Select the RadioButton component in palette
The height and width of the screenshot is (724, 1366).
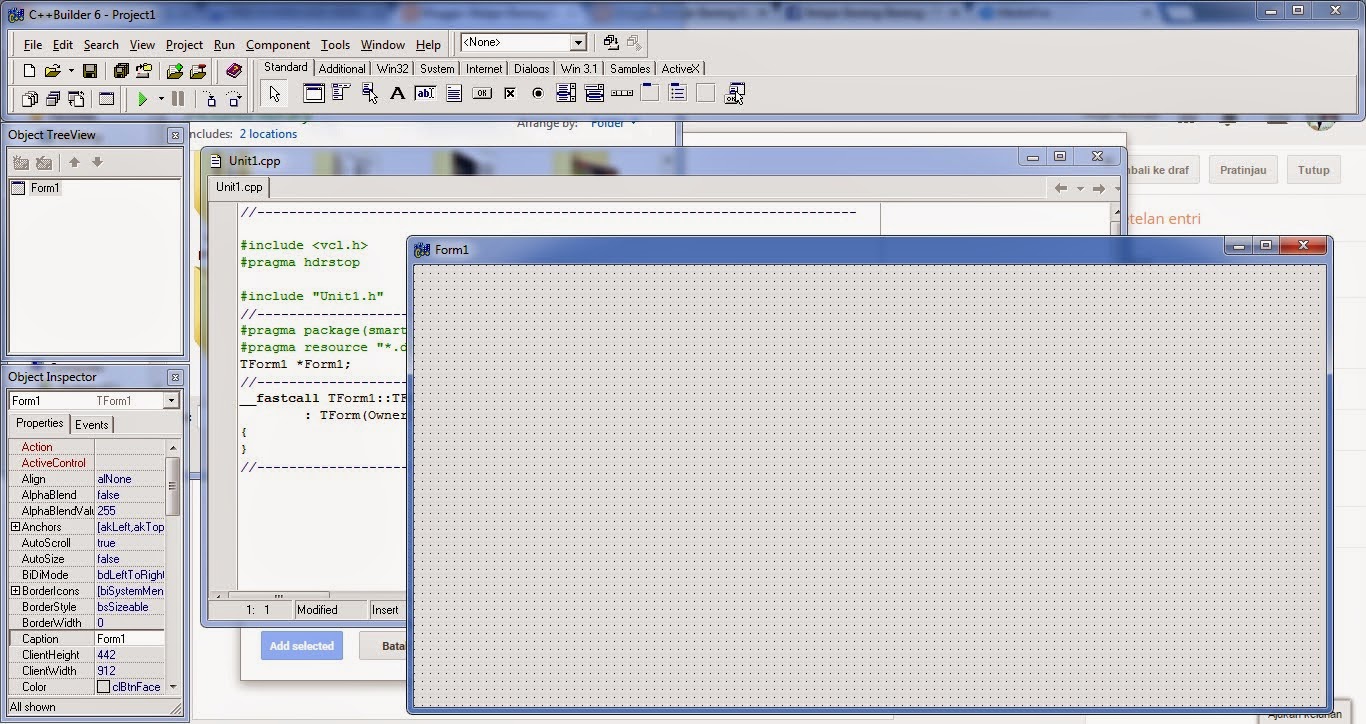tap(538, 93)
